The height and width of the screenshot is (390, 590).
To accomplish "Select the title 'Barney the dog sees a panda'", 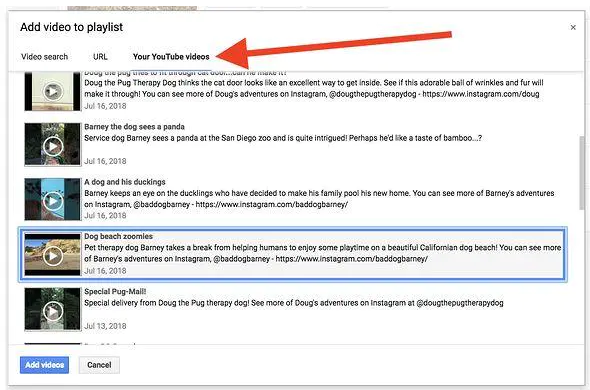I will tap(134, 127).
